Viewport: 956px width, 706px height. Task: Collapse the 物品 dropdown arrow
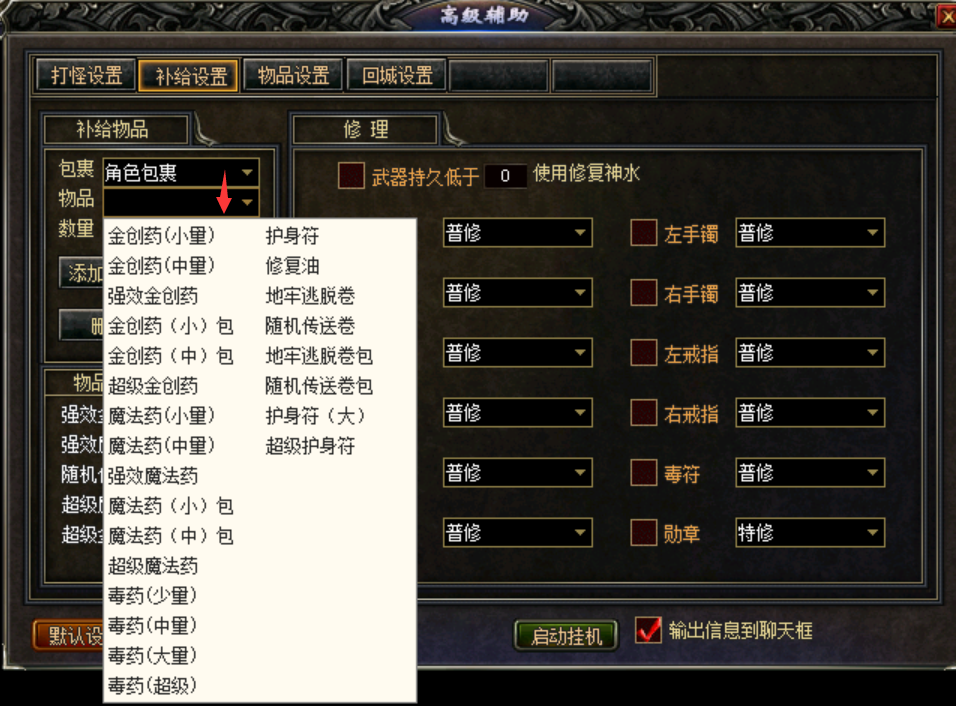pyautogui.click(x=247, y=202)
